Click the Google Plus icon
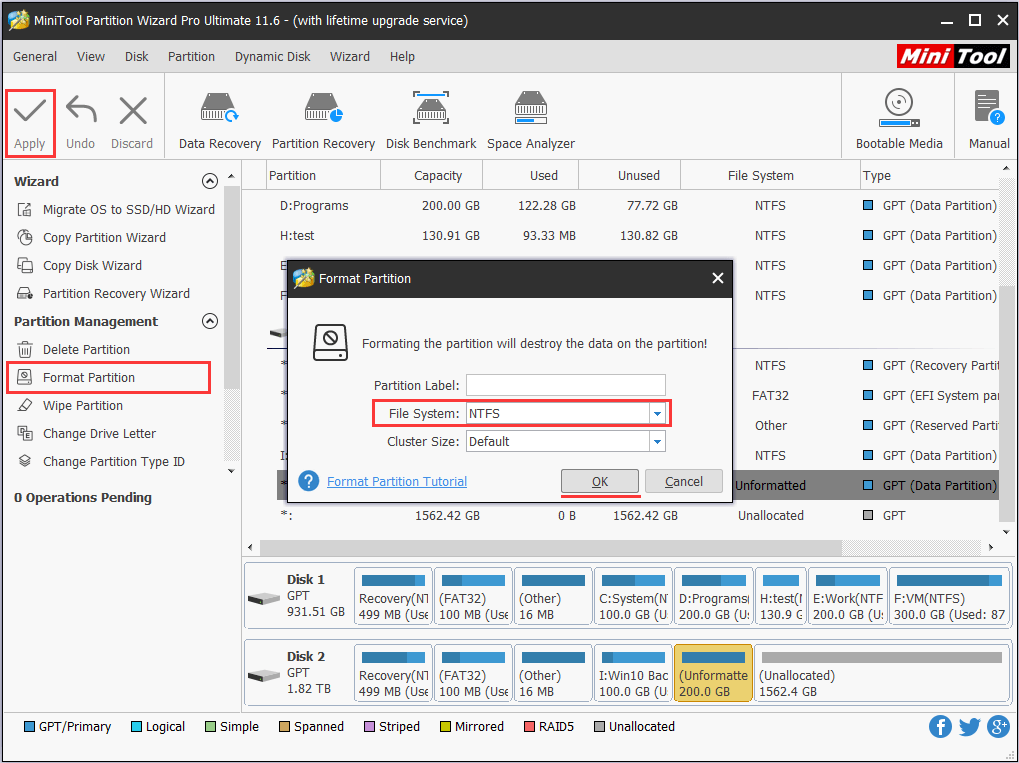 click(998, 727)
